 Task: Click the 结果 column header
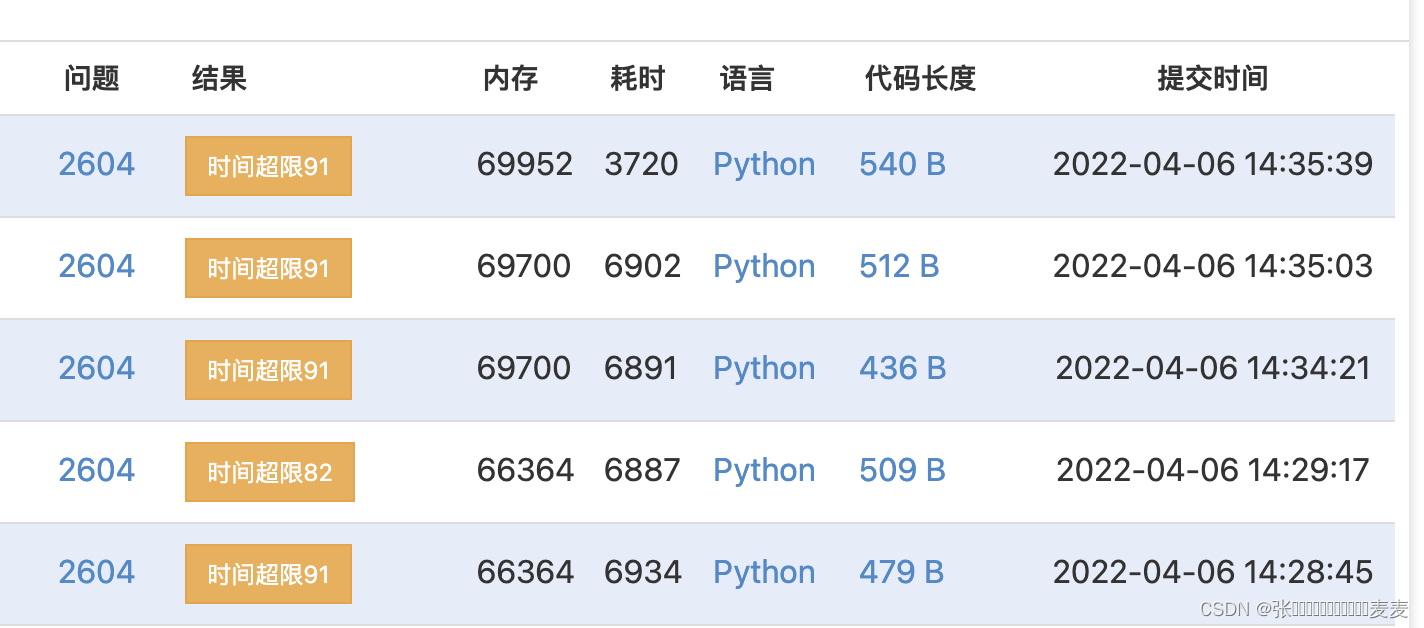coord(219,78)
